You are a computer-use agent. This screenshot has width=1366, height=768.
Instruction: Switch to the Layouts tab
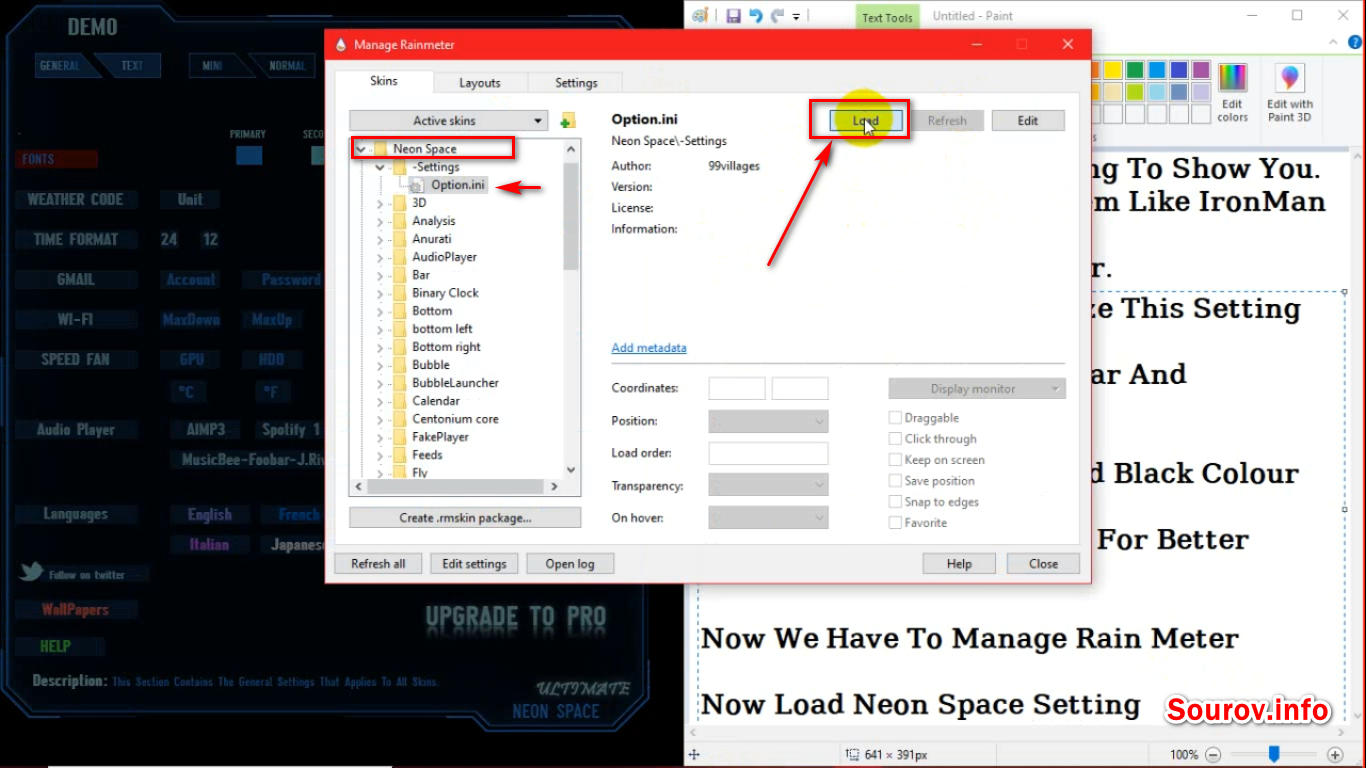pyautogui.click(x=480, y=83)
